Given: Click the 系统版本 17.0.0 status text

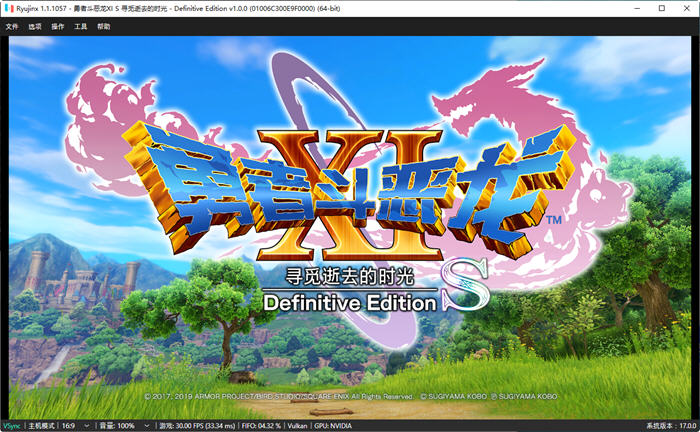Looking at the screenshot, I should [x=671, y=426].
